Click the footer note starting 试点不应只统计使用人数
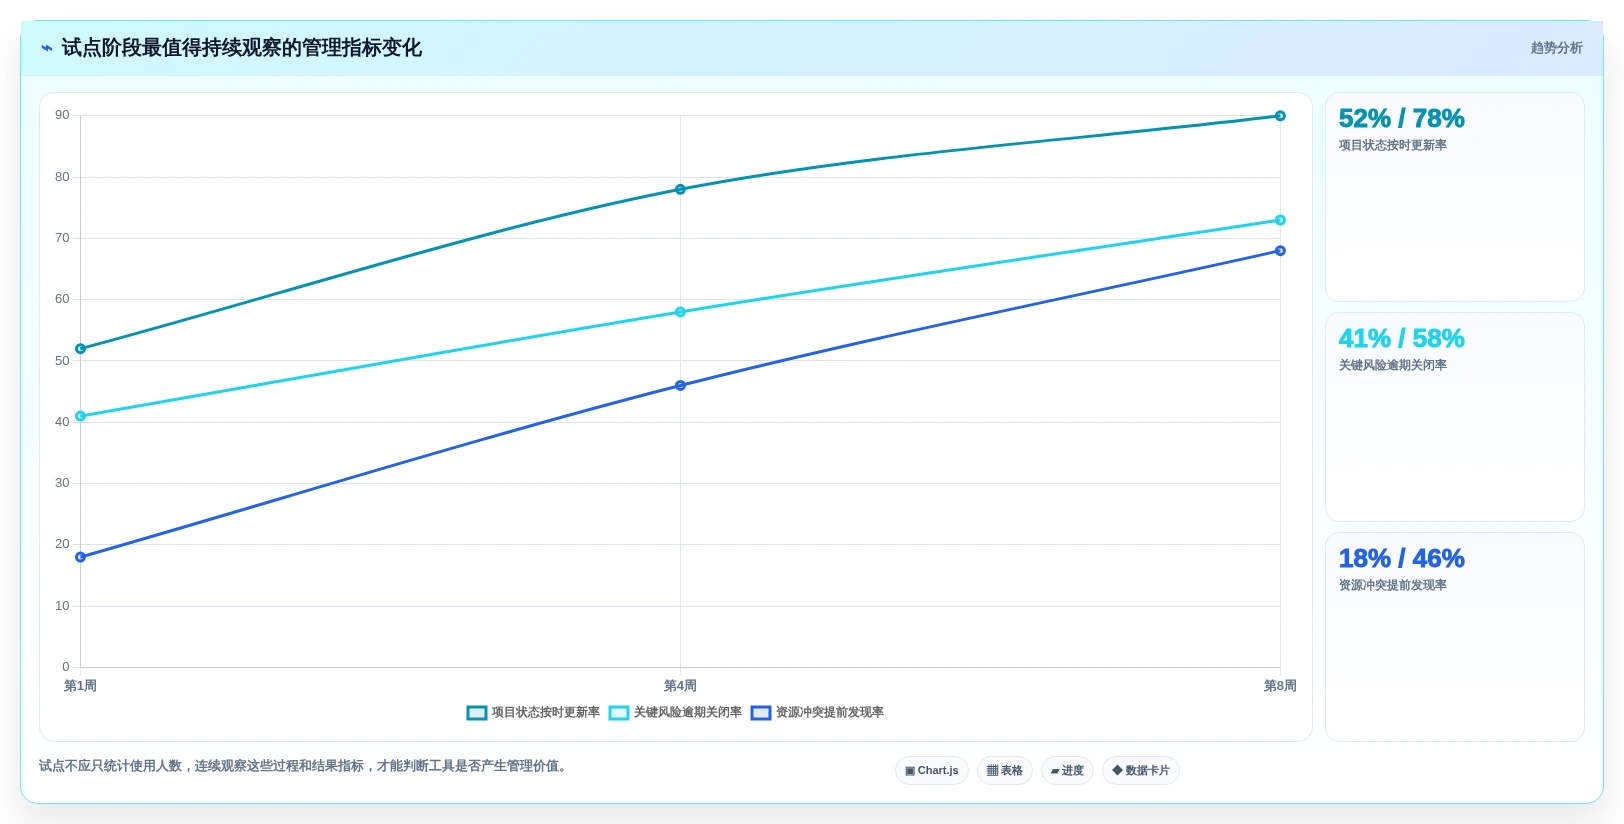1624x824 pixels. click(305, 766)
